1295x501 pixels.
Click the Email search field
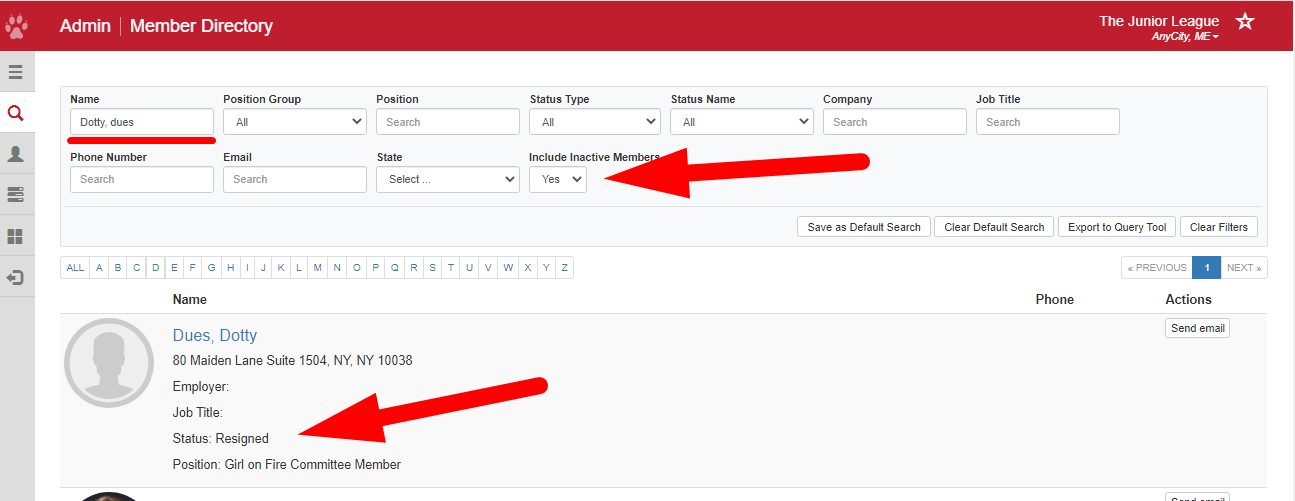click(295, 179)
